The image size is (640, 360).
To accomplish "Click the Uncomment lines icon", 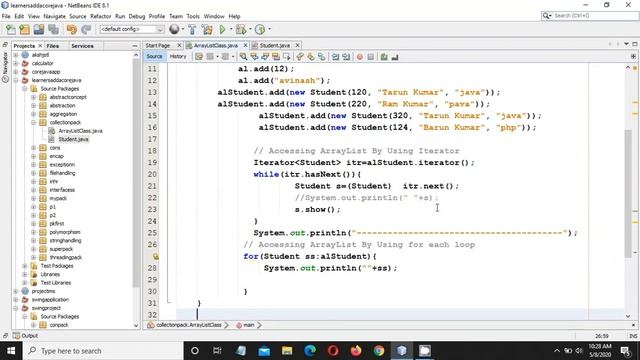I will coord(395,57).
